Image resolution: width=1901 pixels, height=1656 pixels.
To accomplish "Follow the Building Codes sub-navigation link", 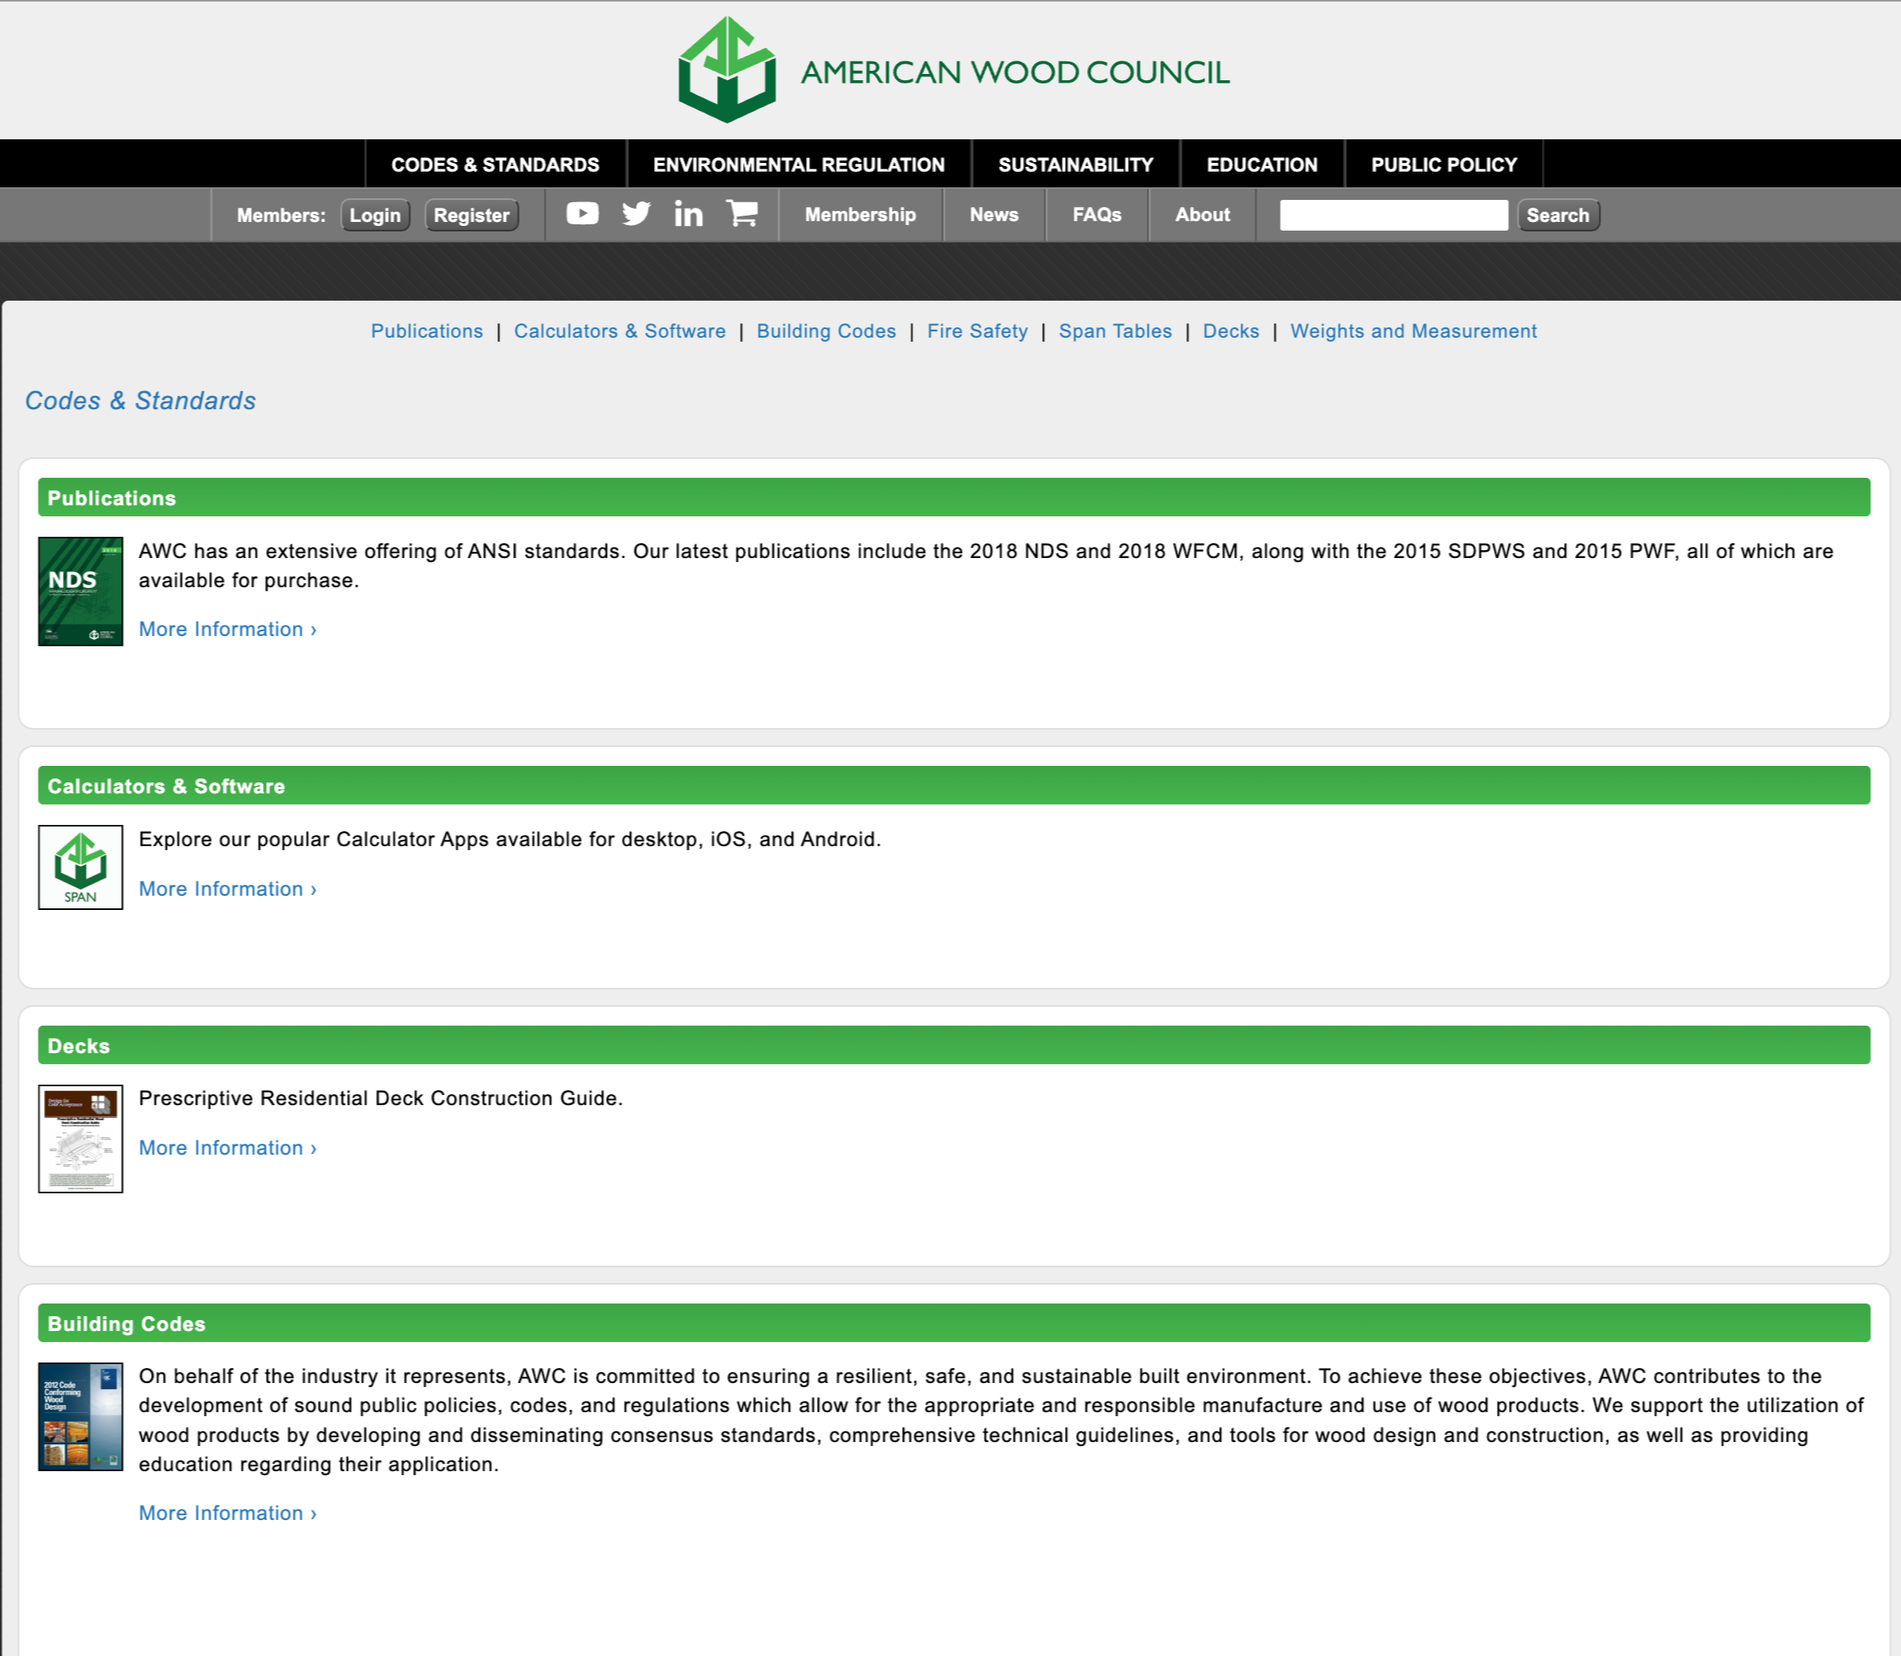I will point(826,331).
